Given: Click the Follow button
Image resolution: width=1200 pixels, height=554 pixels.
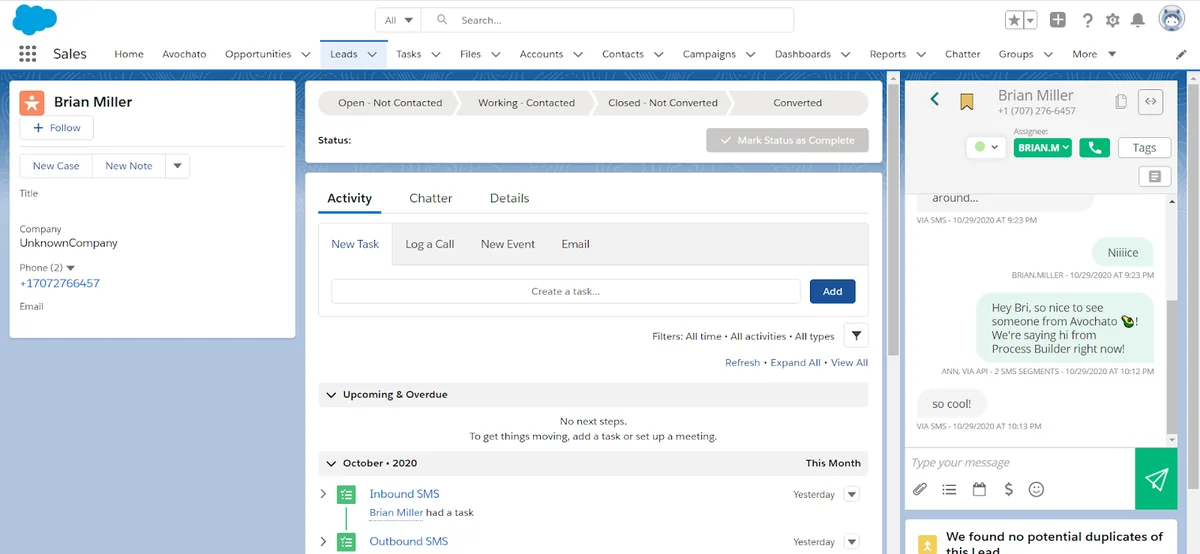Looking at the screenshot, I should point(57,128).
